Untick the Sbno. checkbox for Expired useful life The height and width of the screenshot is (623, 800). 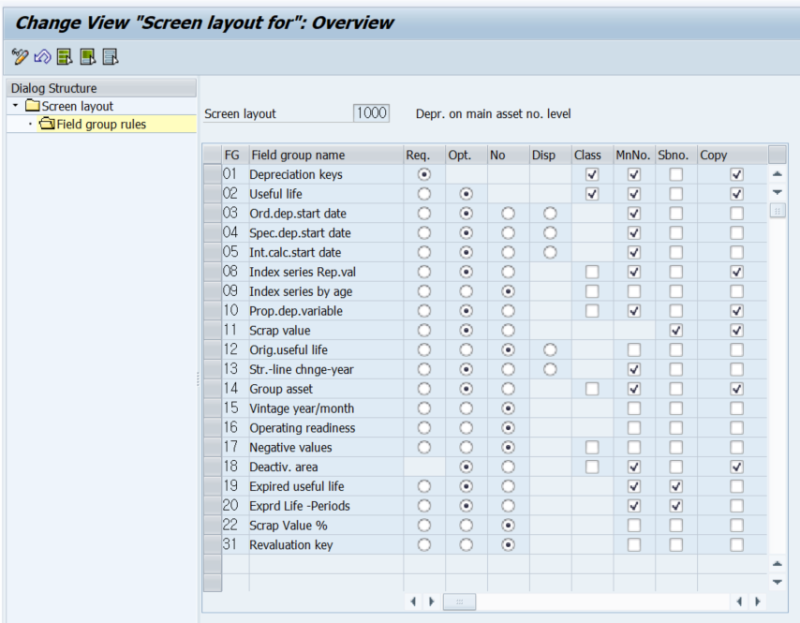pyautogui.click(x=676, y=486)
